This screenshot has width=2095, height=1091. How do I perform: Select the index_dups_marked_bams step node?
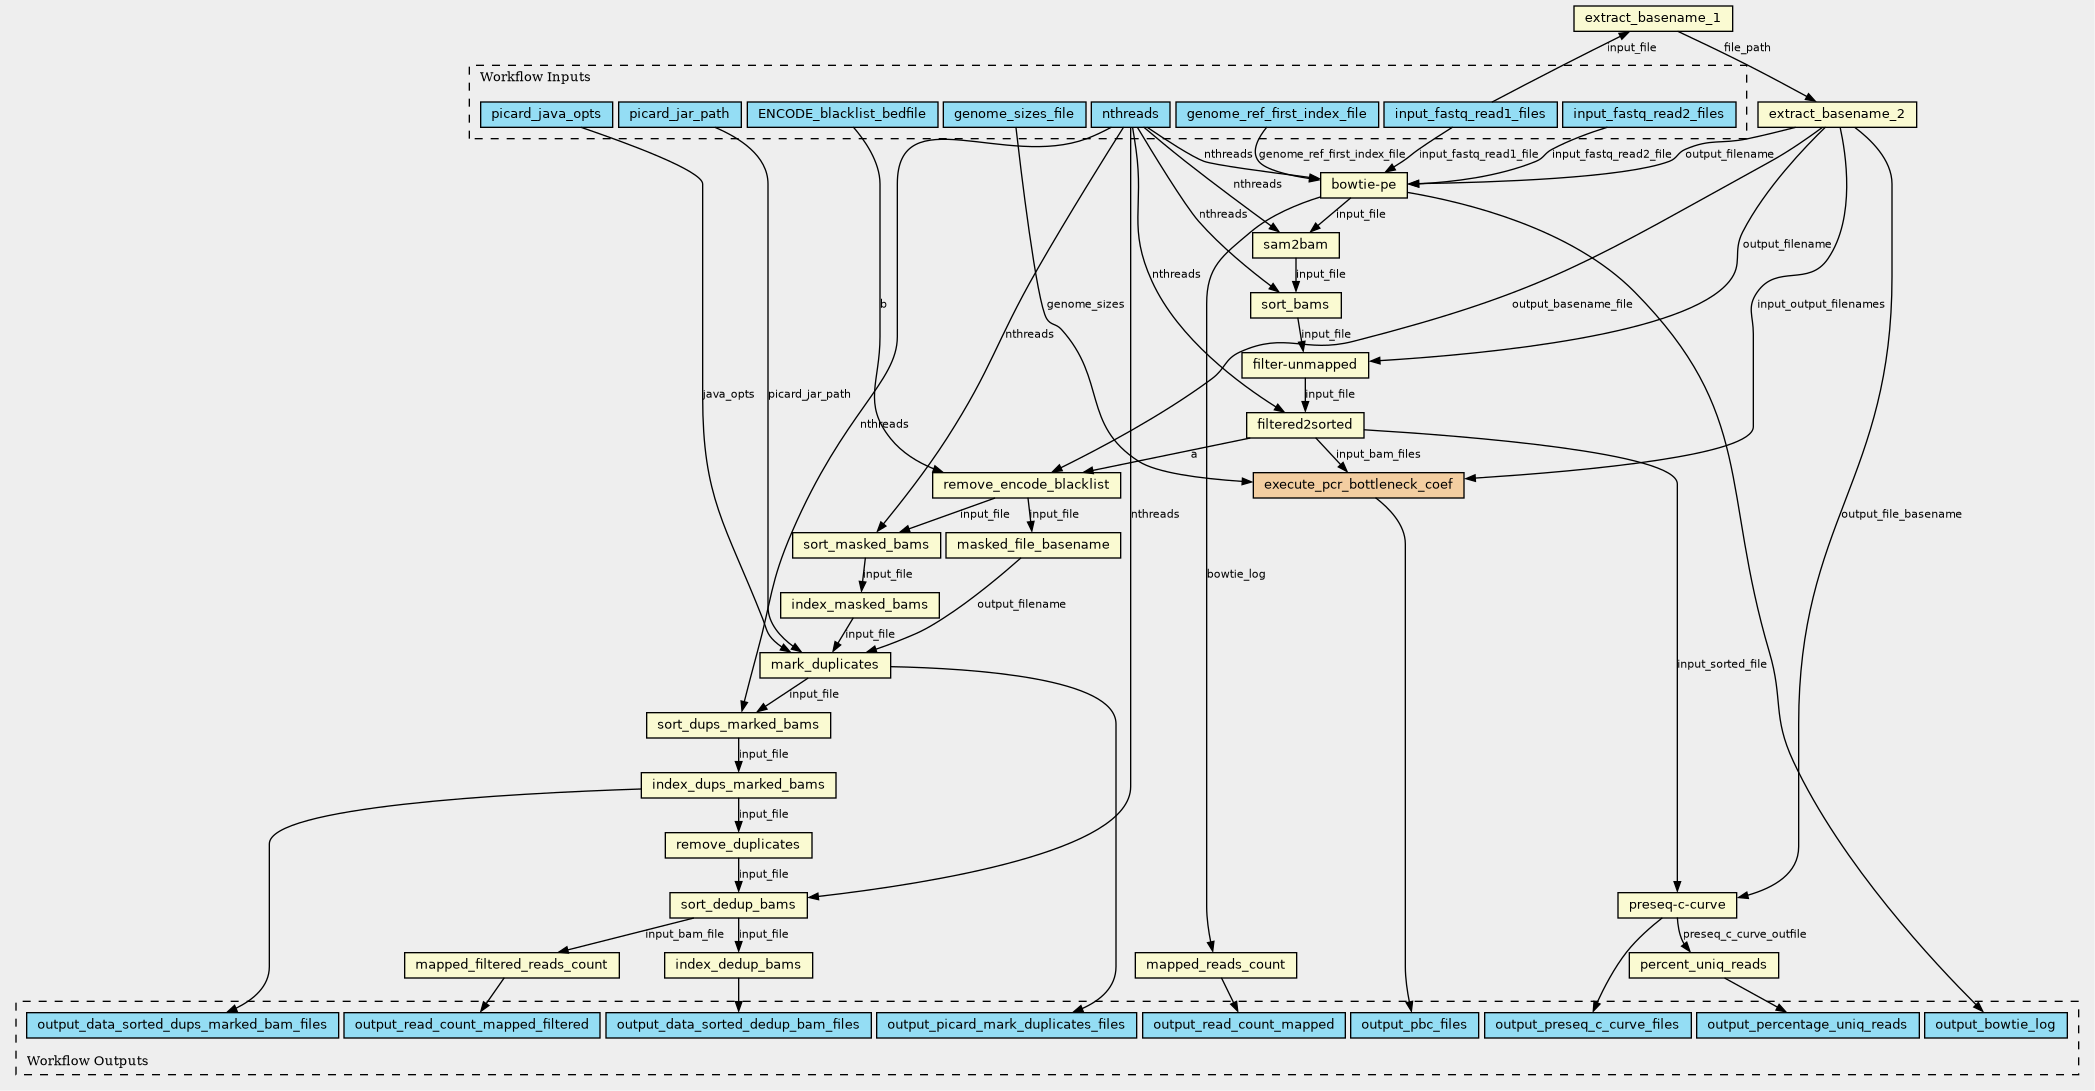tap(738, 785)
